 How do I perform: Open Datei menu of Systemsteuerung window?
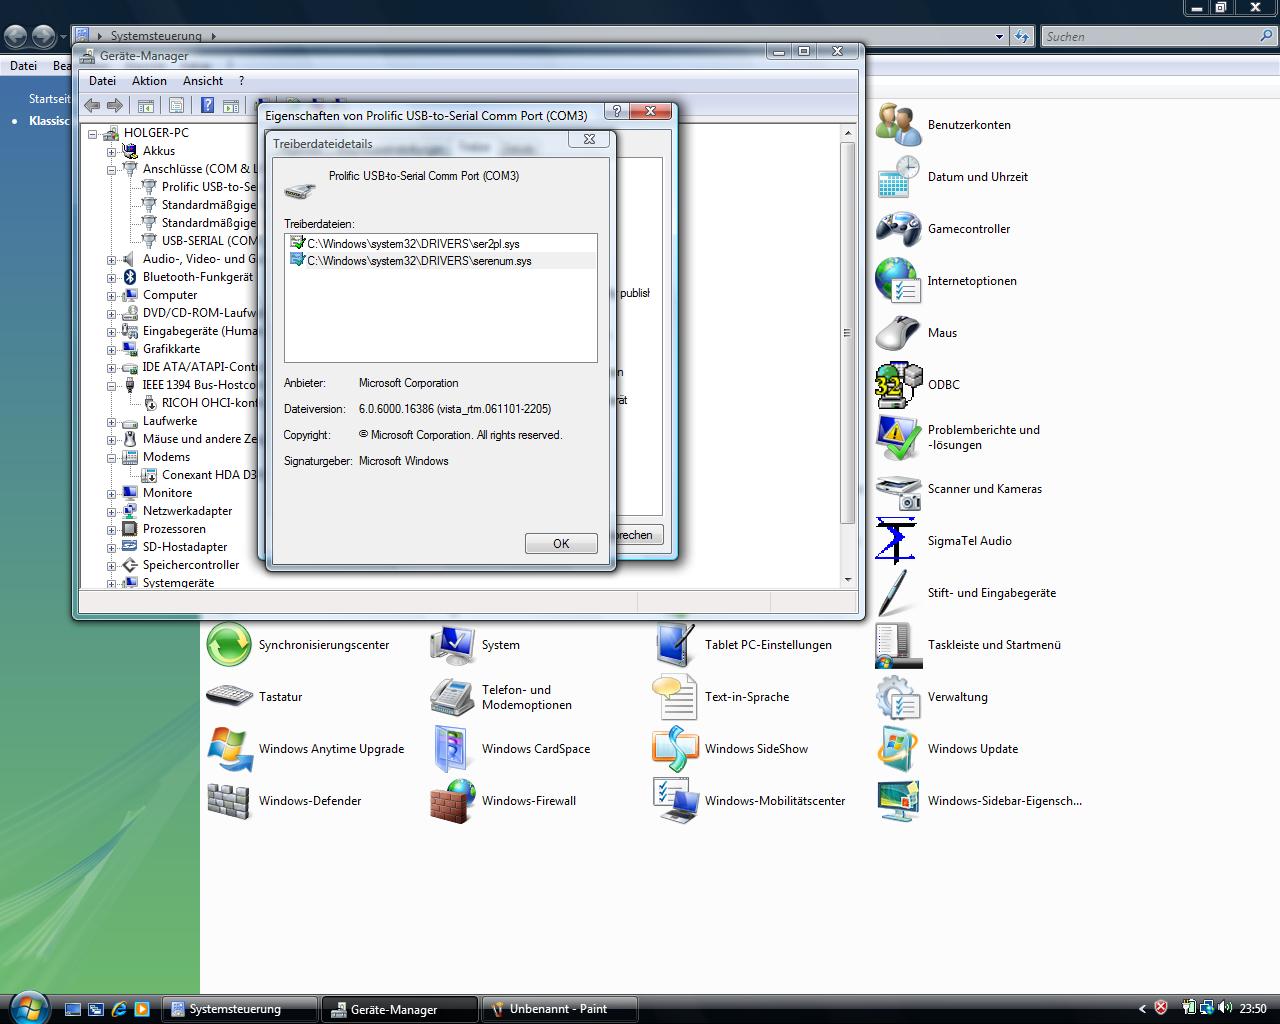point(23,66)
